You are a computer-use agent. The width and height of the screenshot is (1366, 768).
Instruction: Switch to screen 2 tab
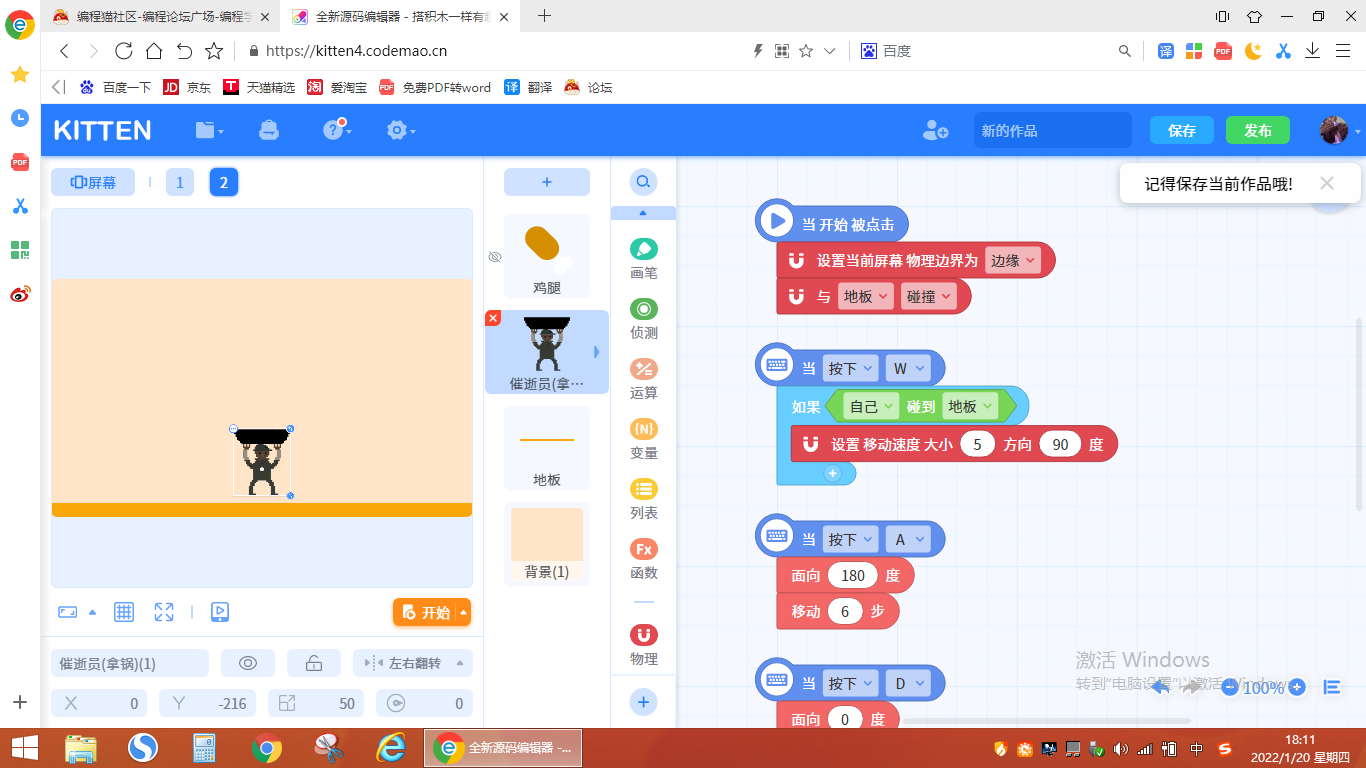tap(224, 182)
